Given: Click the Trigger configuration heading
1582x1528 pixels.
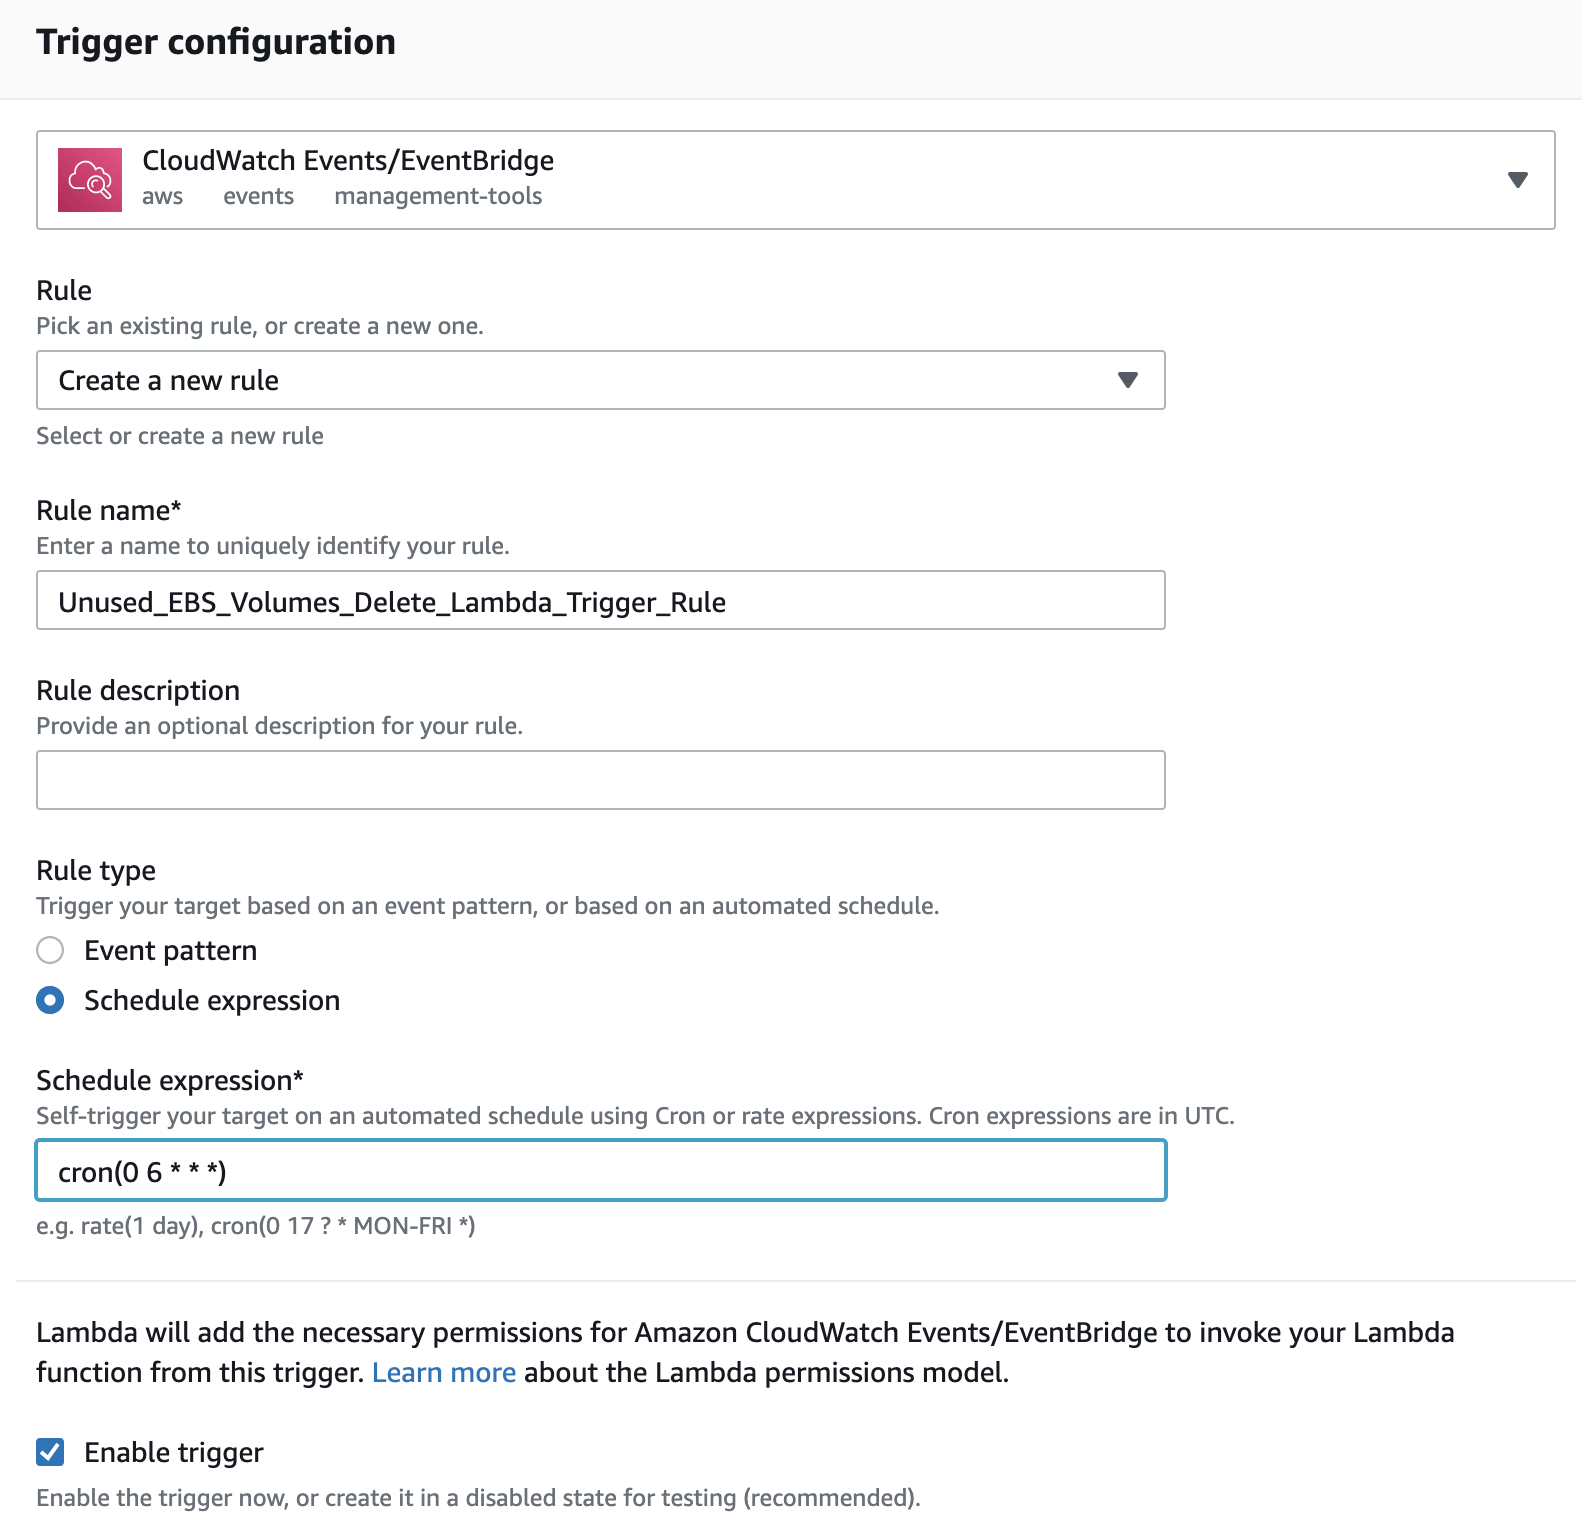Looking at the screenshot, I should [x=216, y=43].
